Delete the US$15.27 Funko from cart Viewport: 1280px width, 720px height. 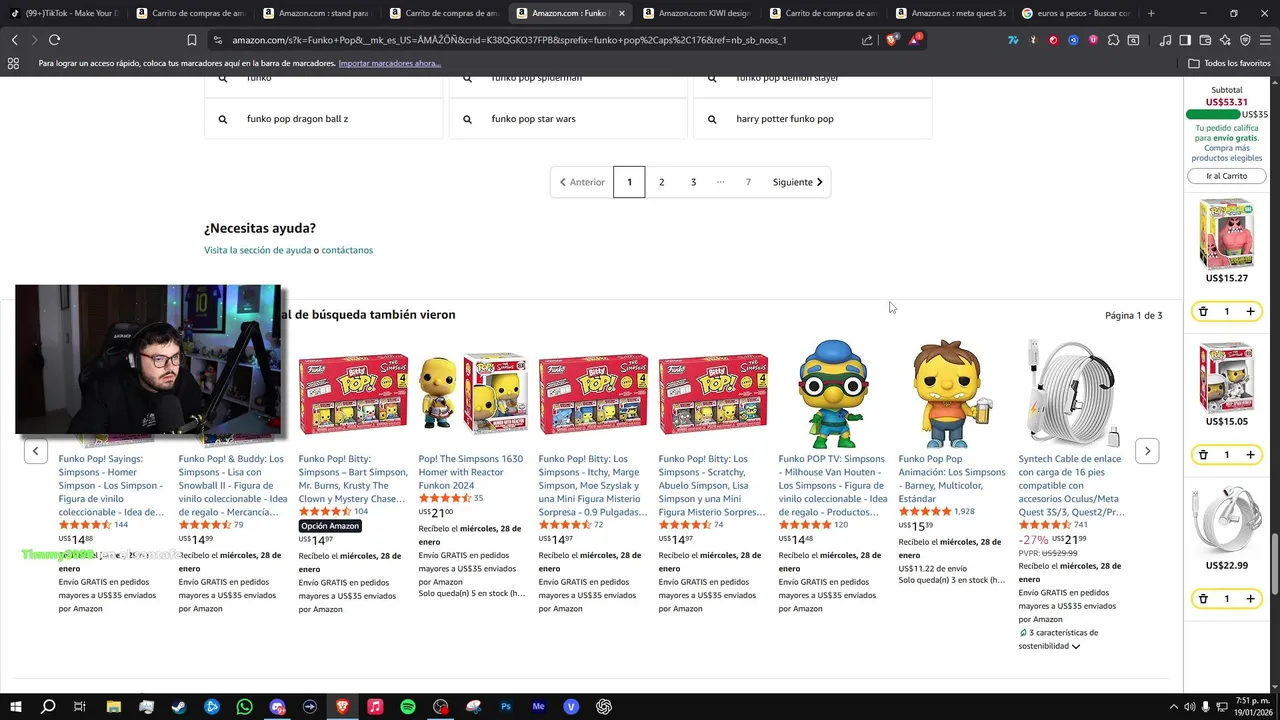tap(1203, 311)
